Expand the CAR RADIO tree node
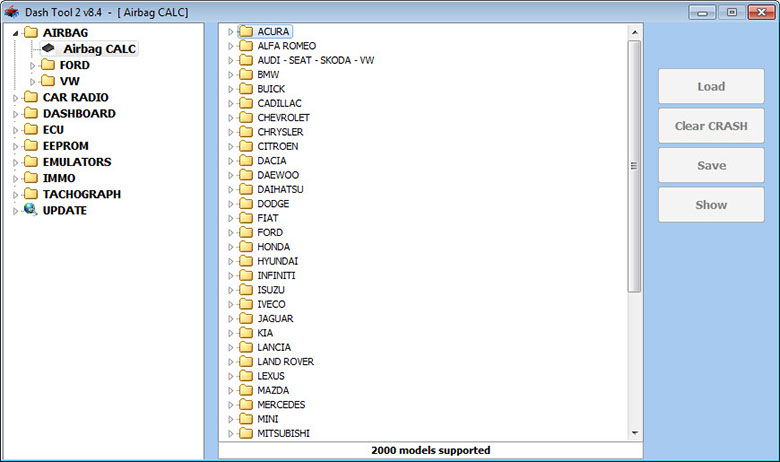 click(x=15, y=98)
